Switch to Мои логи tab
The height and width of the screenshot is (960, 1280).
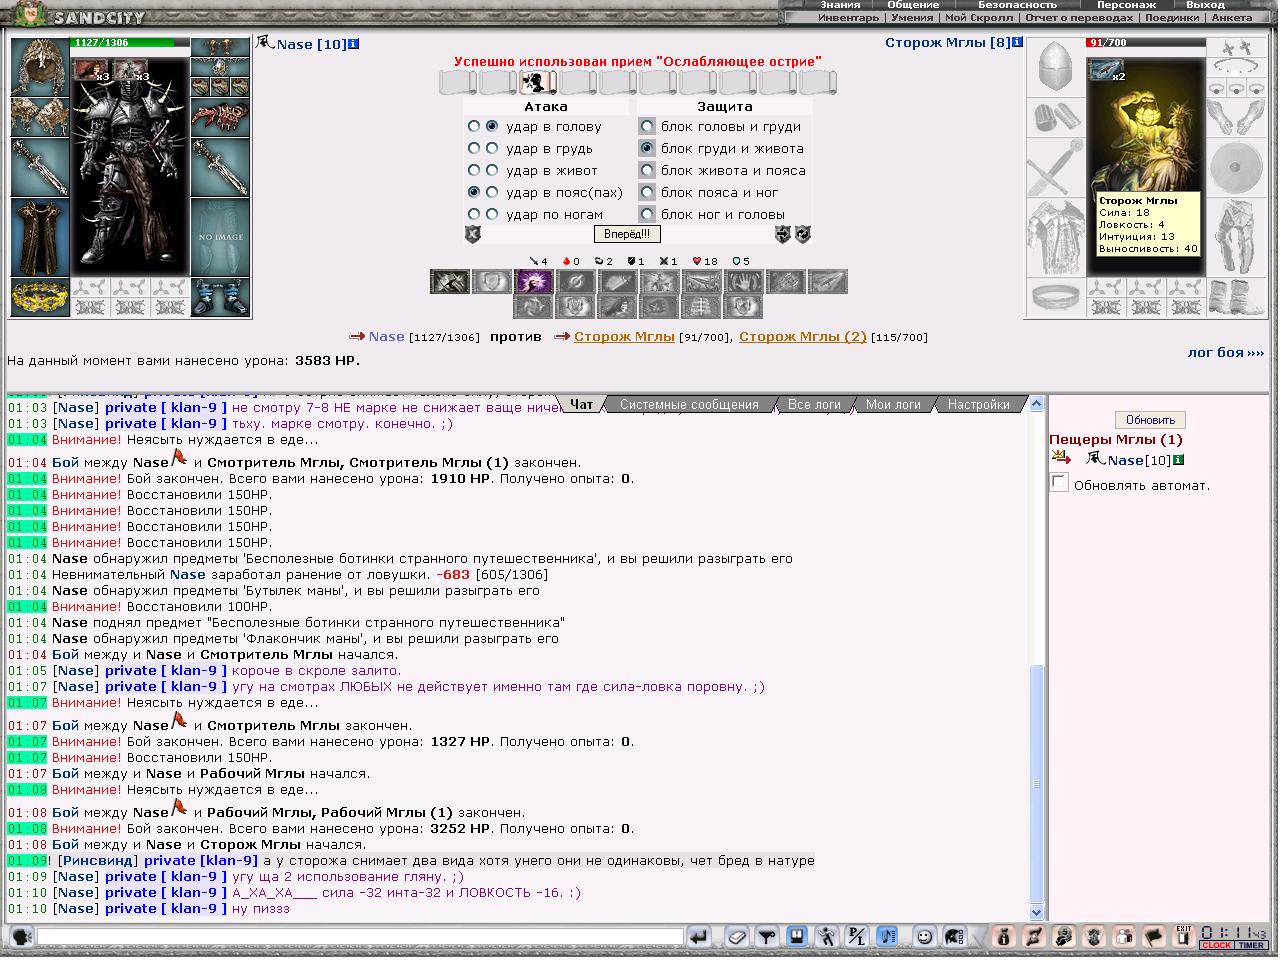coord(893,405)
